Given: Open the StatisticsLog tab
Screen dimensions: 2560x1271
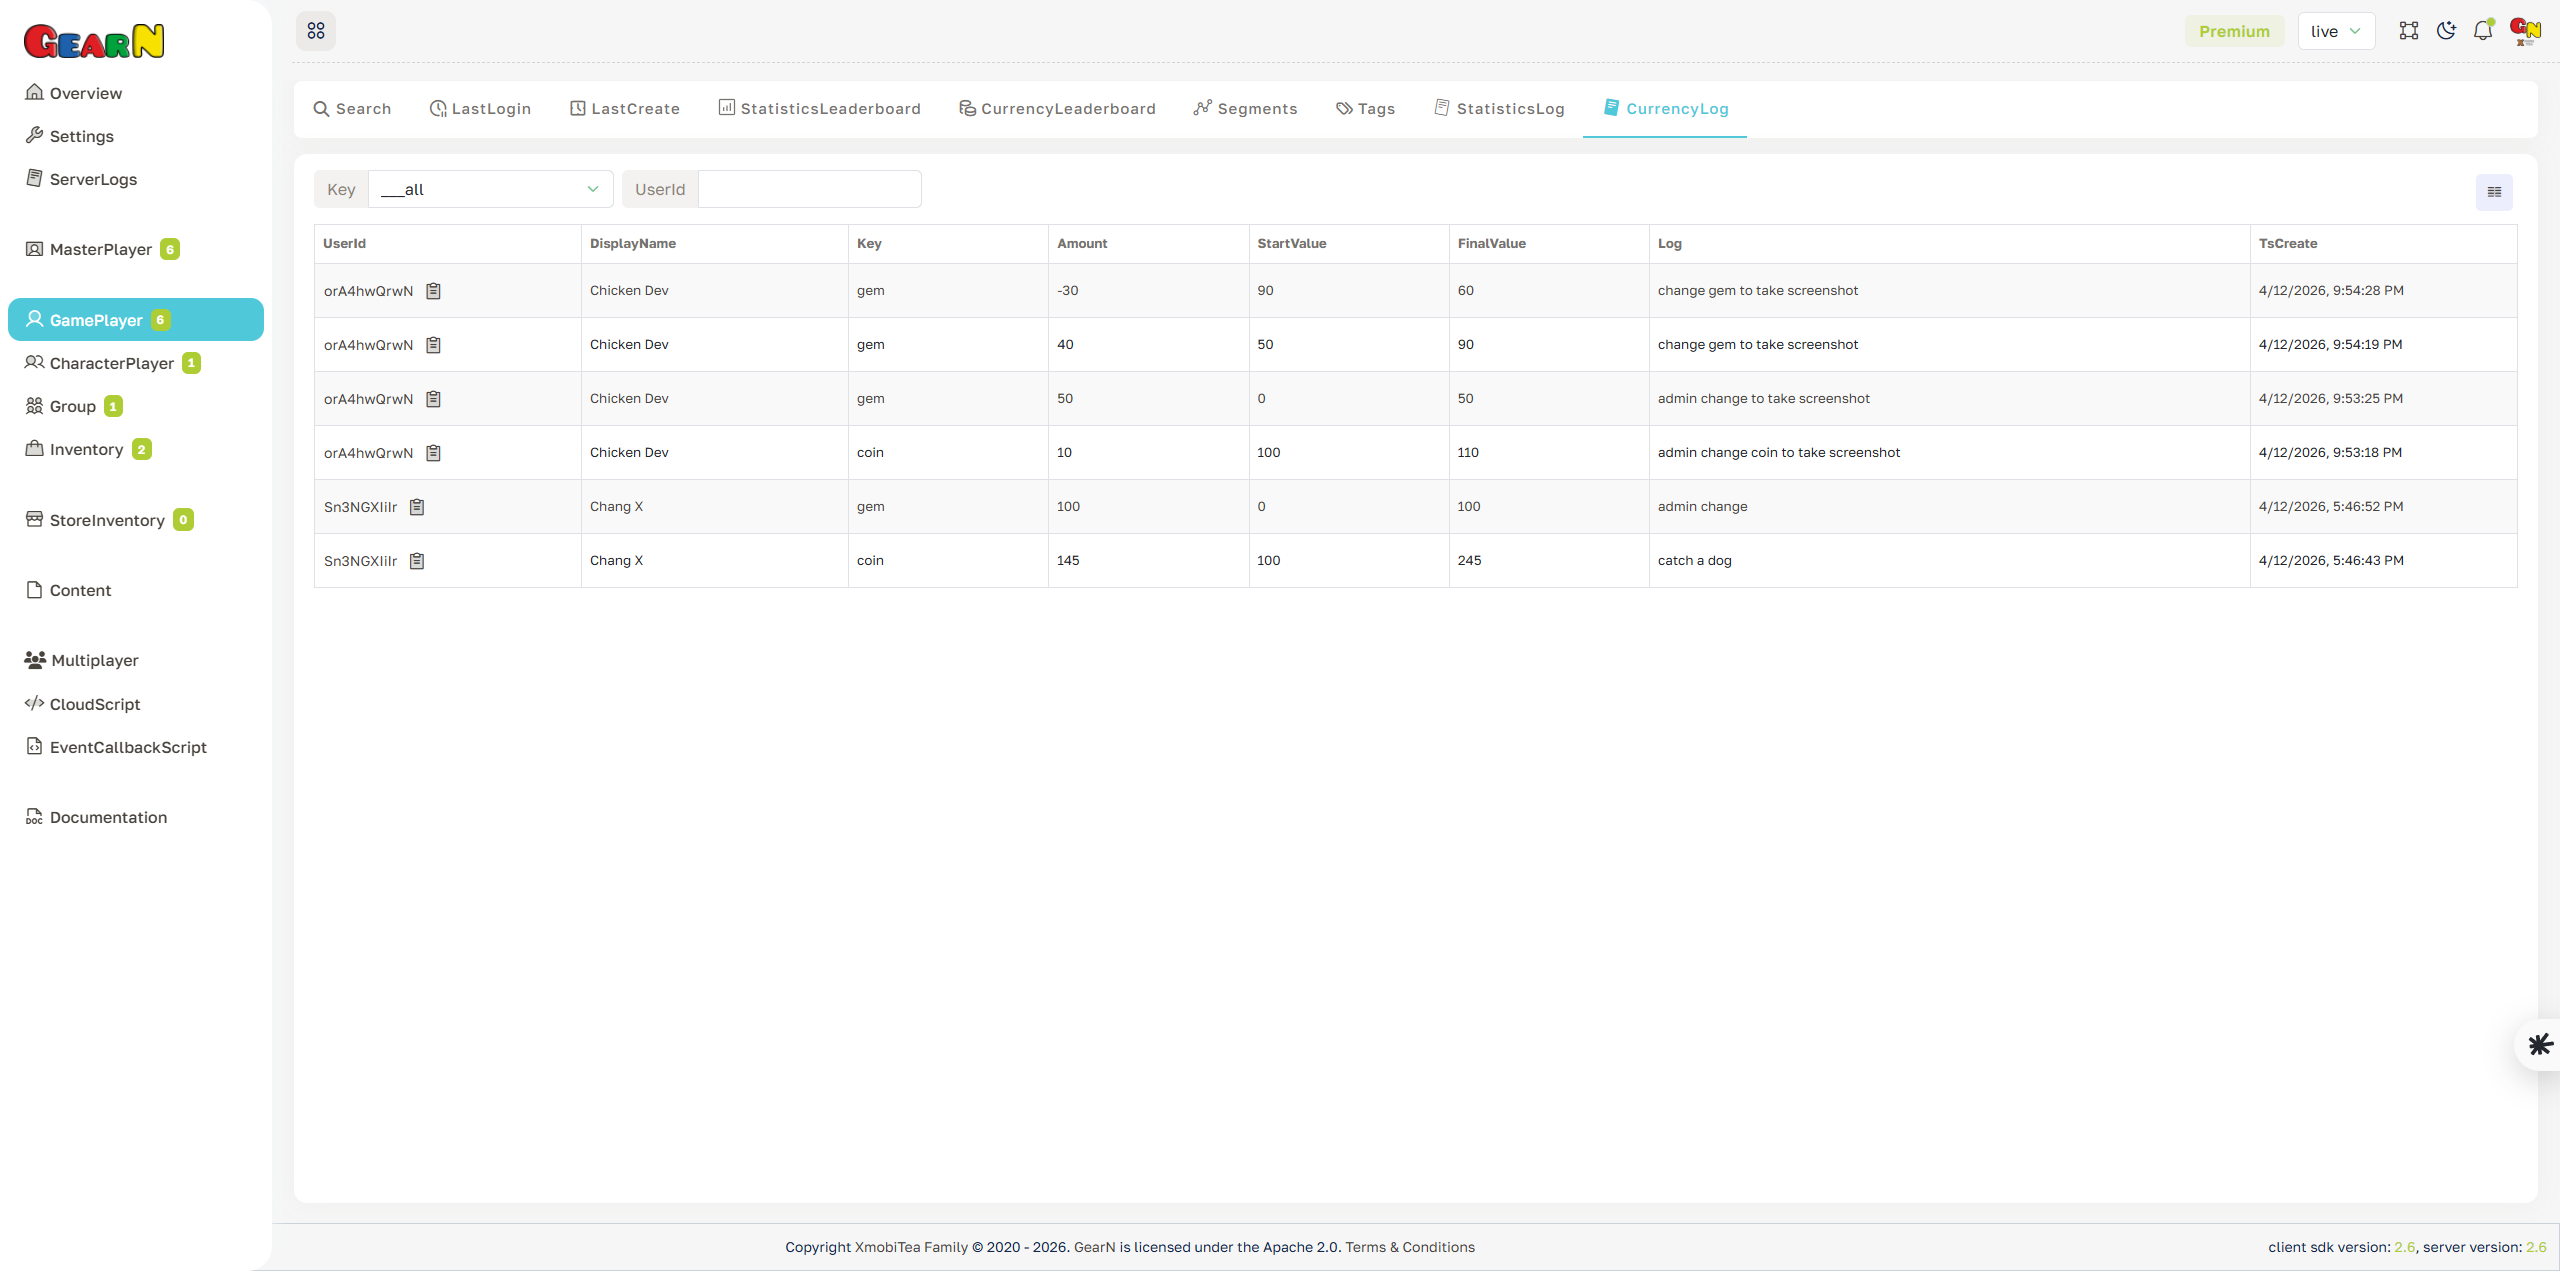Looking at the screenshot, I should tap(1499, 108).
